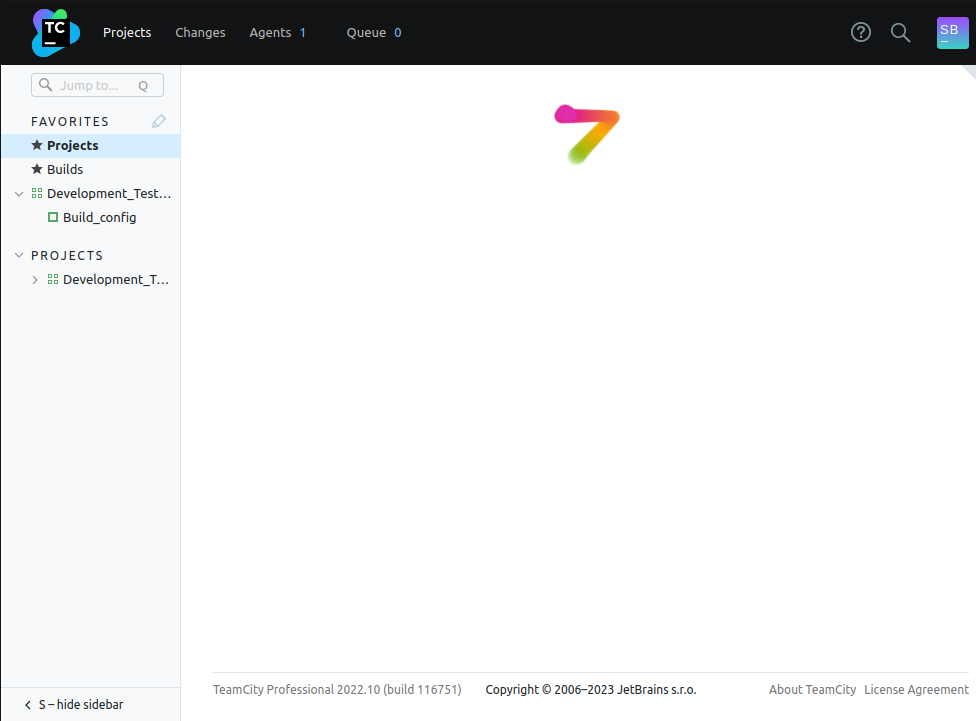Viewport: 976px width, 721px height.
Task: Open the help question mark icon
Action: point(861,33)
